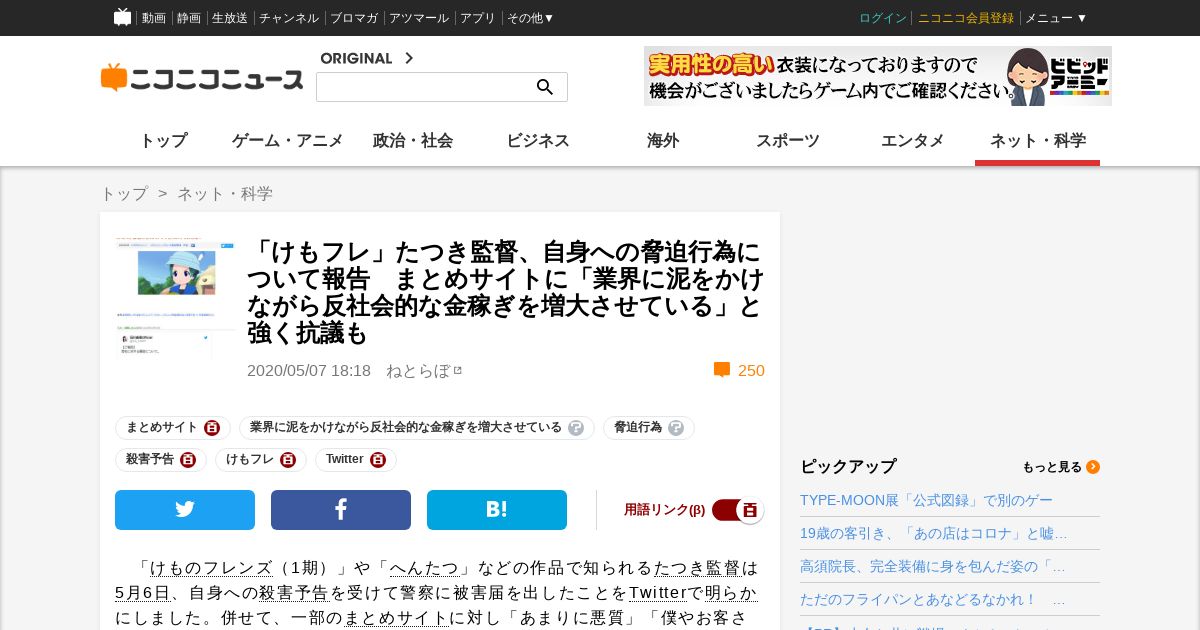Open ブロマガ in the top bar

pyautogui.click(x=354, y=18)
